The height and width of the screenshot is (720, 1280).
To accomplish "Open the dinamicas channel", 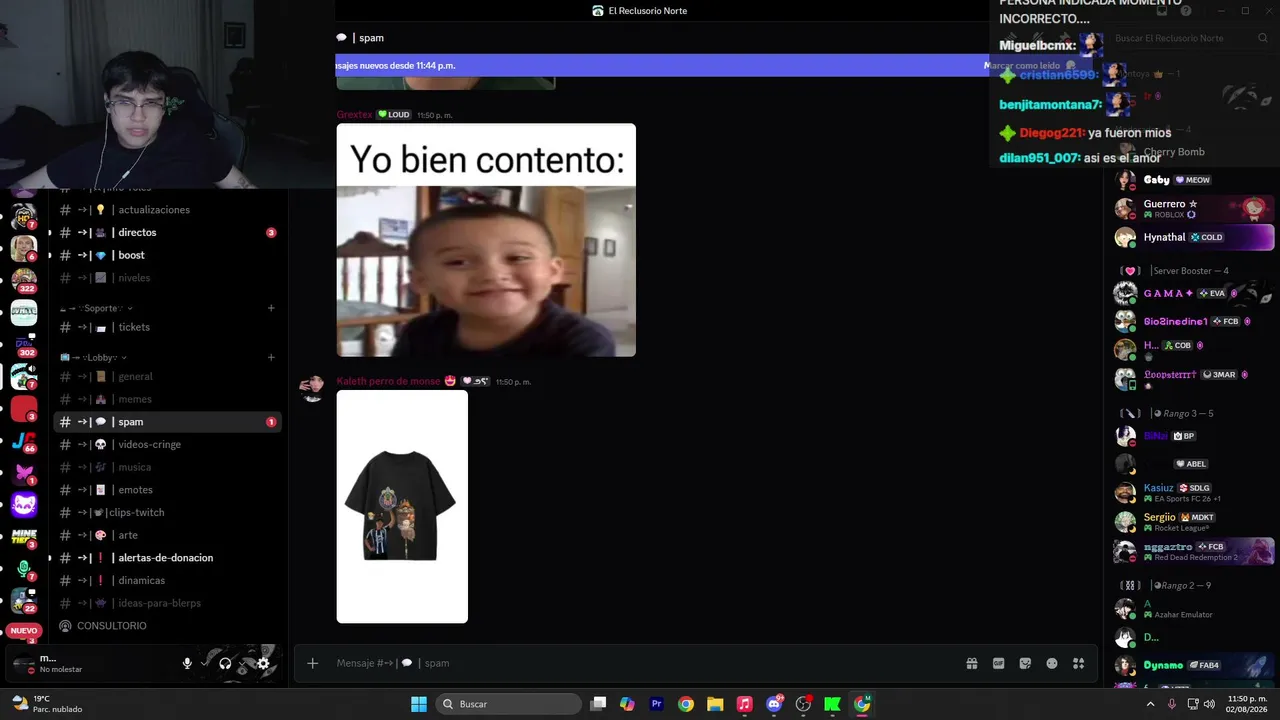I will (167, 580).
